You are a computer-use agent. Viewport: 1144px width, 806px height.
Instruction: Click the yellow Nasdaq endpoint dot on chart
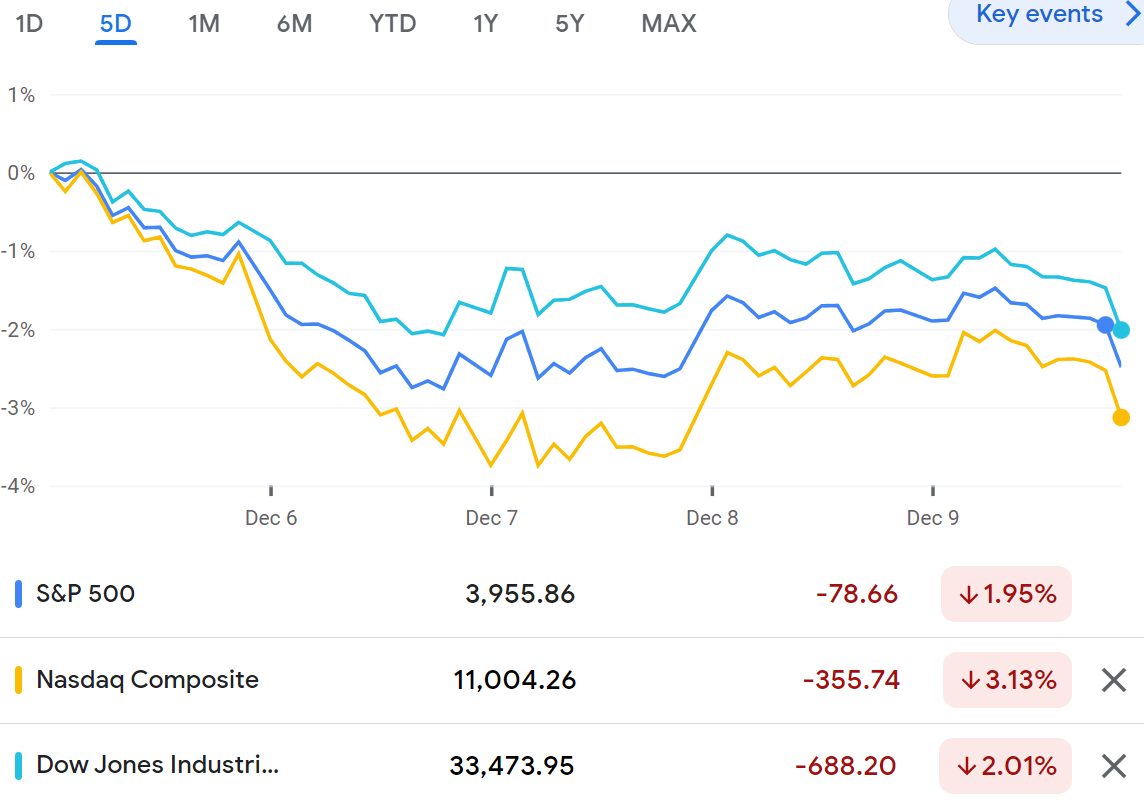point(1121,418)
